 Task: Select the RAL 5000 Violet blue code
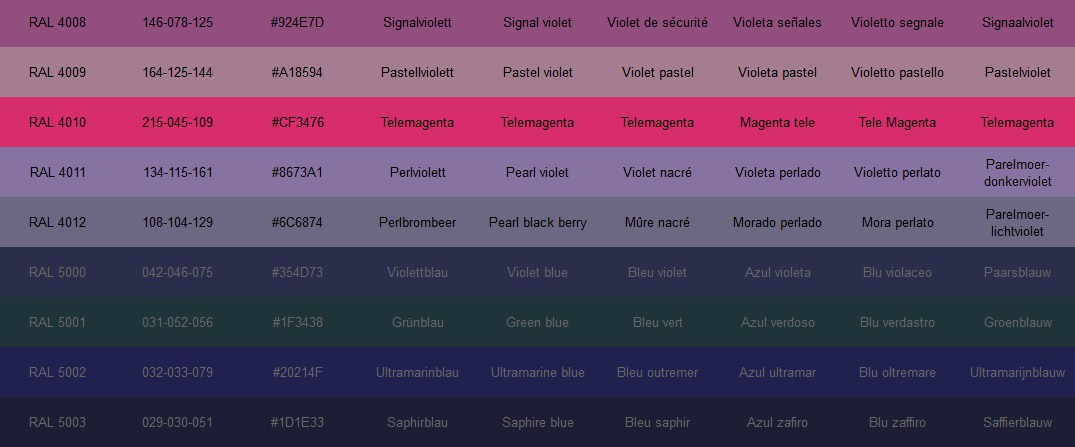click(57, 272)
